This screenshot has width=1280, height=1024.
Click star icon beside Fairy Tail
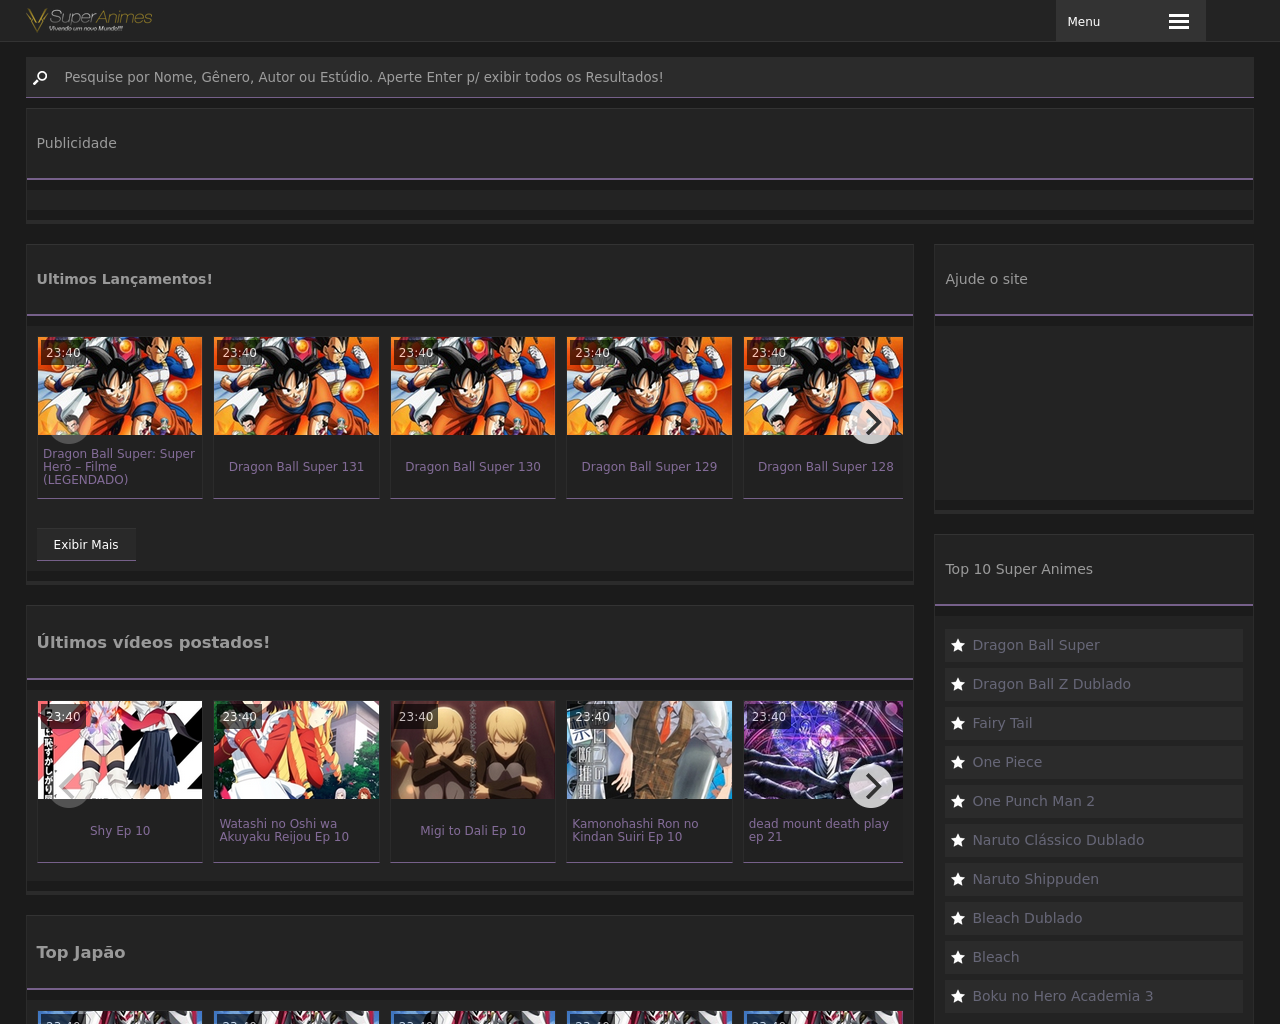(958, 723)
